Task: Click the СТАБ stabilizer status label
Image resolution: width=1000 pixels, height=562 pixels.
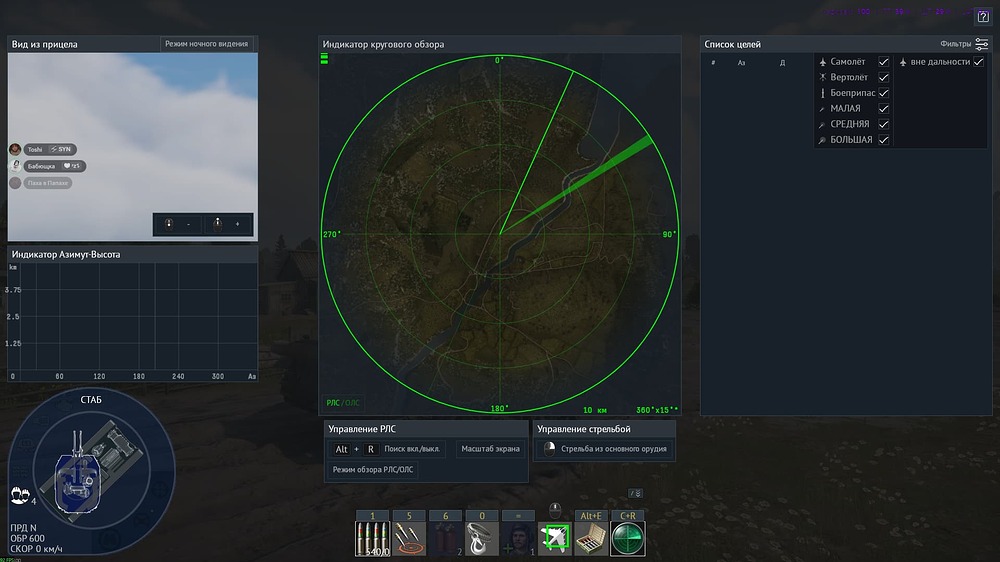Action: point(91,399)
